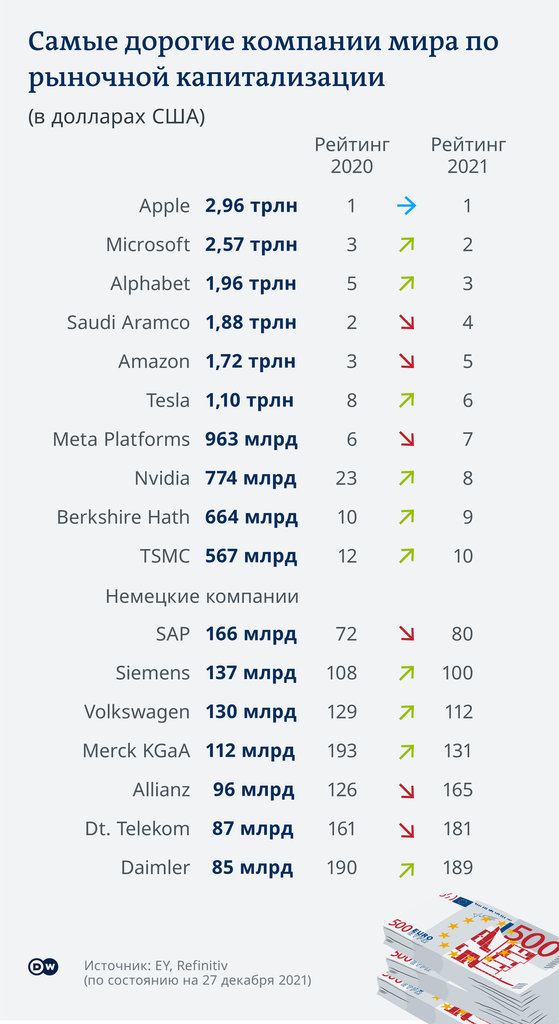Click the DW logo at bottom left
Viewport: 559px width, 1024px height.
tap(43, 967)
